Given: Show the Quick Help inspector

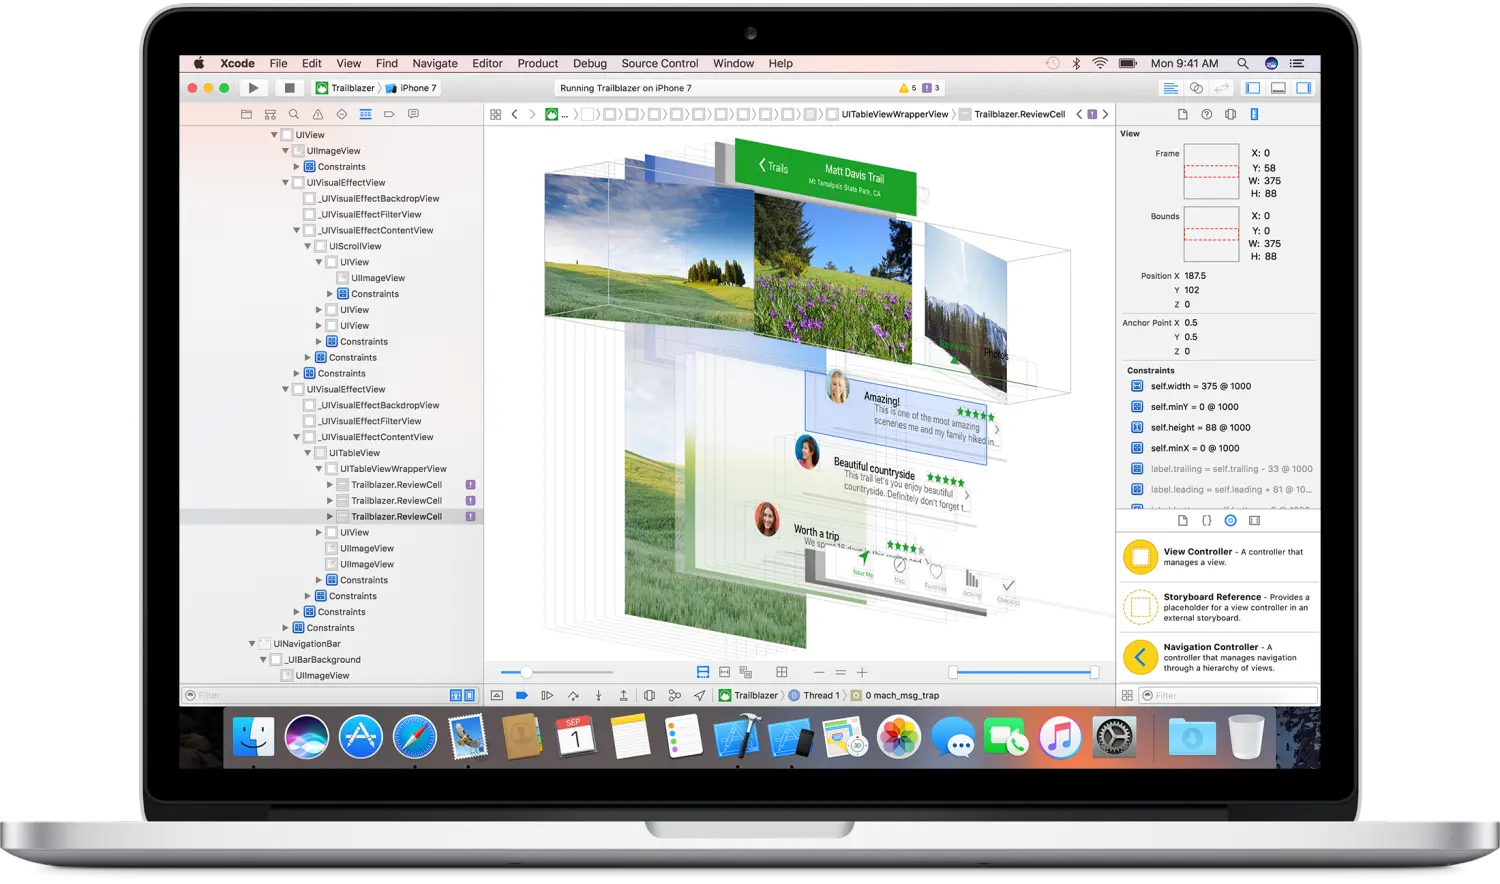Looking at the screenshot, I should [1207, 114].
